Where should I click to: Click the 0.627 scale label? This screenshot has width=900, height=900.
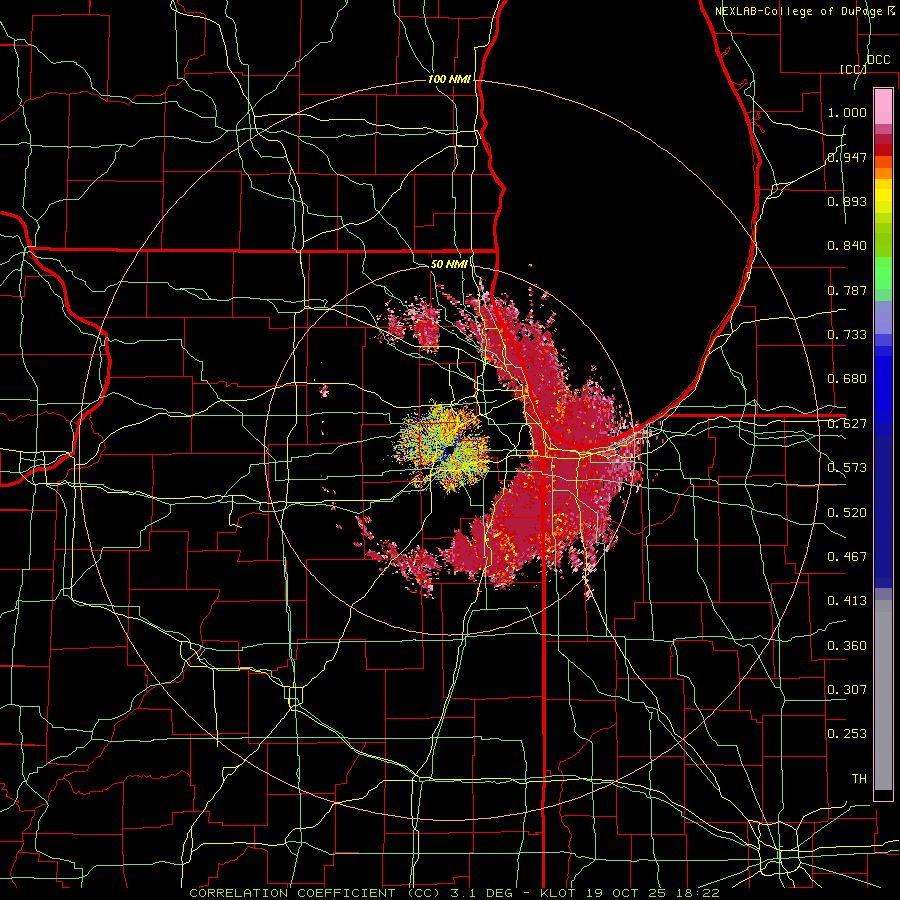(x=847, y=424)
